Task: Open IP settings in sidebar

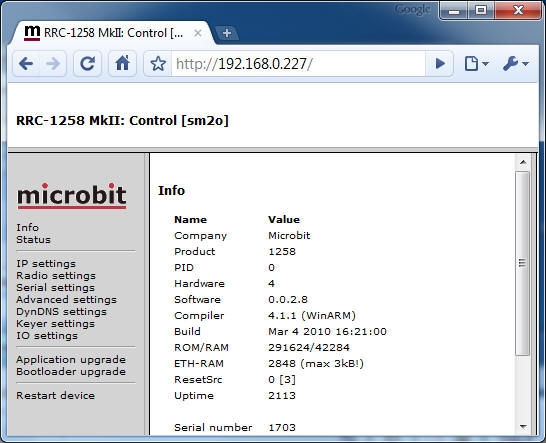Action: coord(46,264)
